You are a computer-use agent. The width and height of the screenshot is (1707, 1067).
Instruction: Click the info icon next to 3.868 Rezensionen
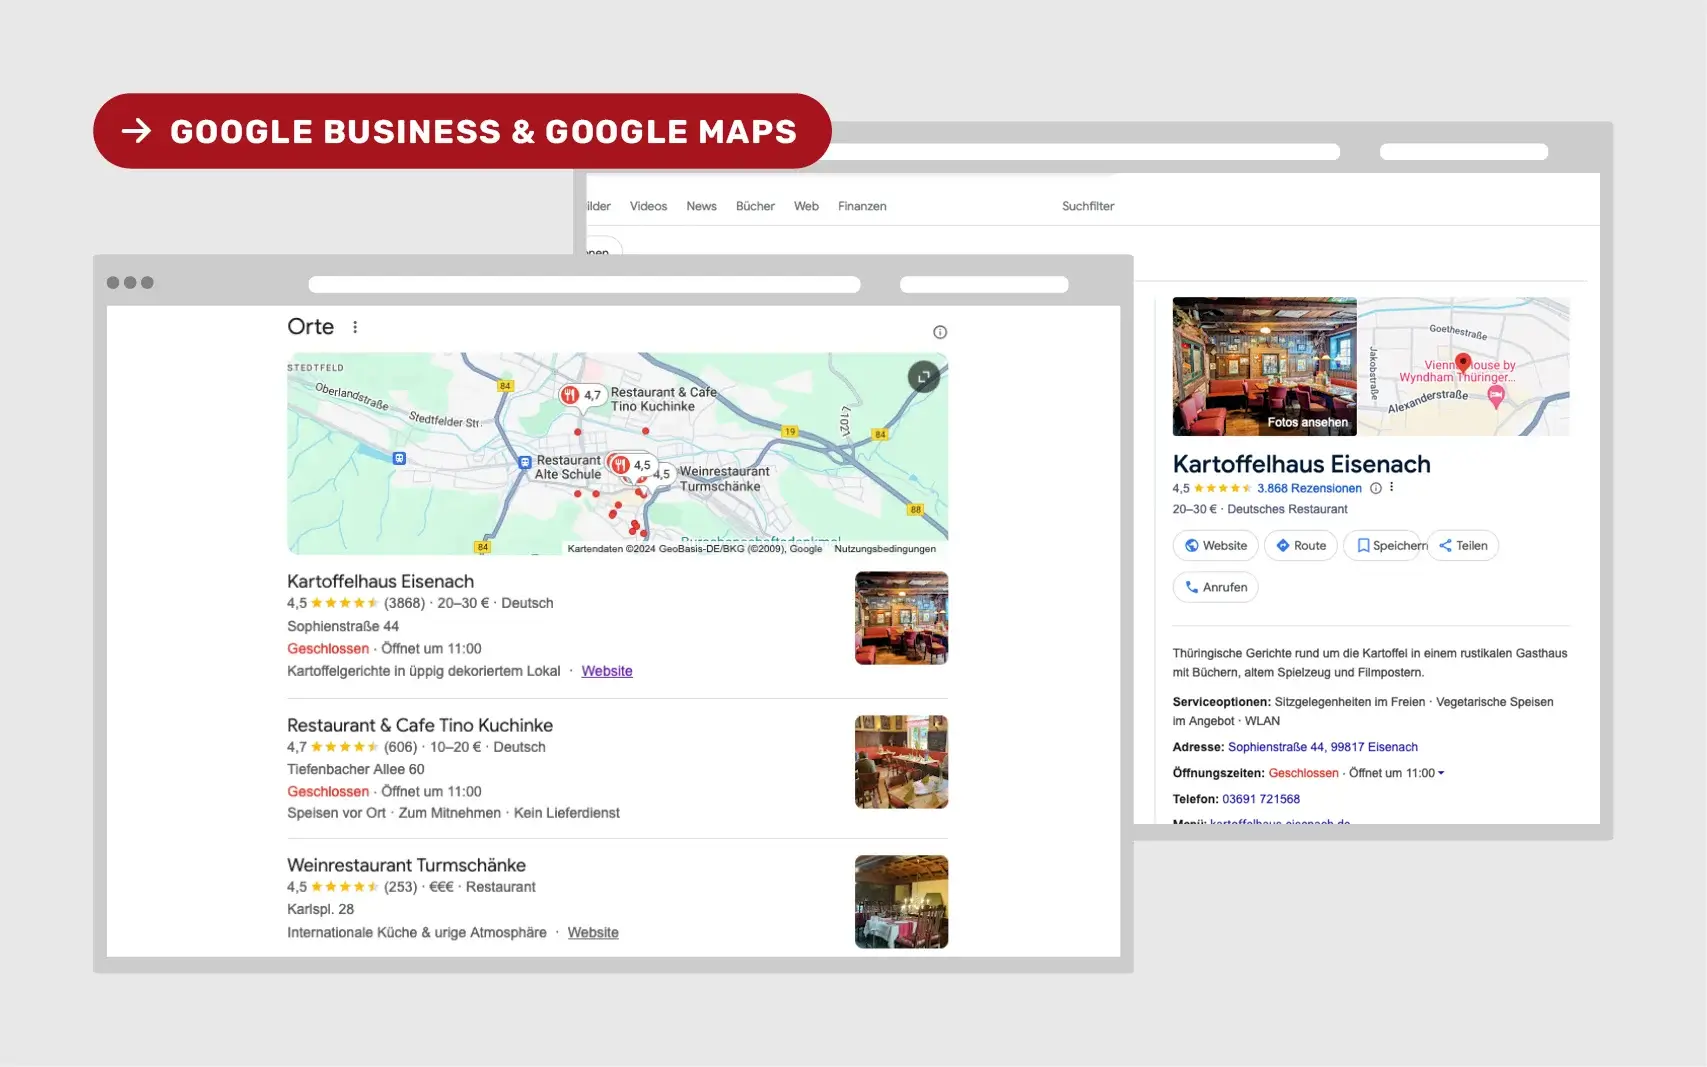coord(1376,488)
